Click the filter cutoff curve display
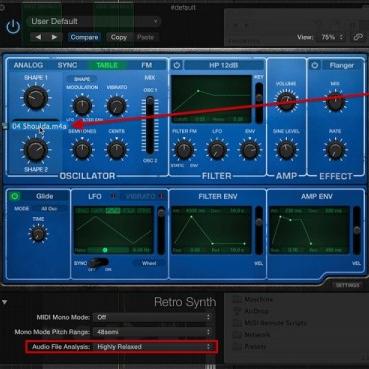This screenshot has width=369, height=369. pyautogui.click(x=211, y=99)
